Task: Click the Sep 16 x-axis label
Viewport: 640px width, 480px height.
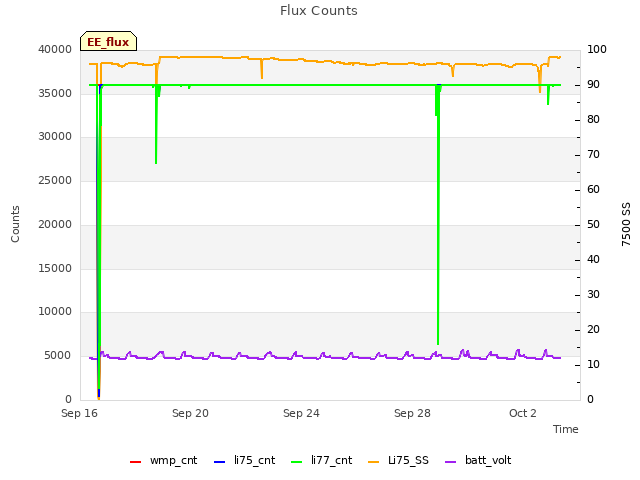Action: (x=79, y=413)
